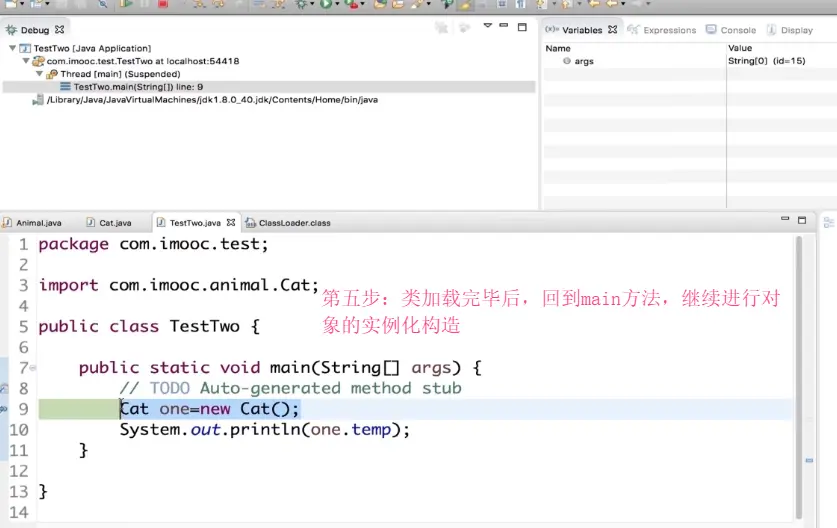Image resolution: width=837 pixels, height=528 pixels.
Task: Step over using the toolbar icon
Action: coord(218,4)
